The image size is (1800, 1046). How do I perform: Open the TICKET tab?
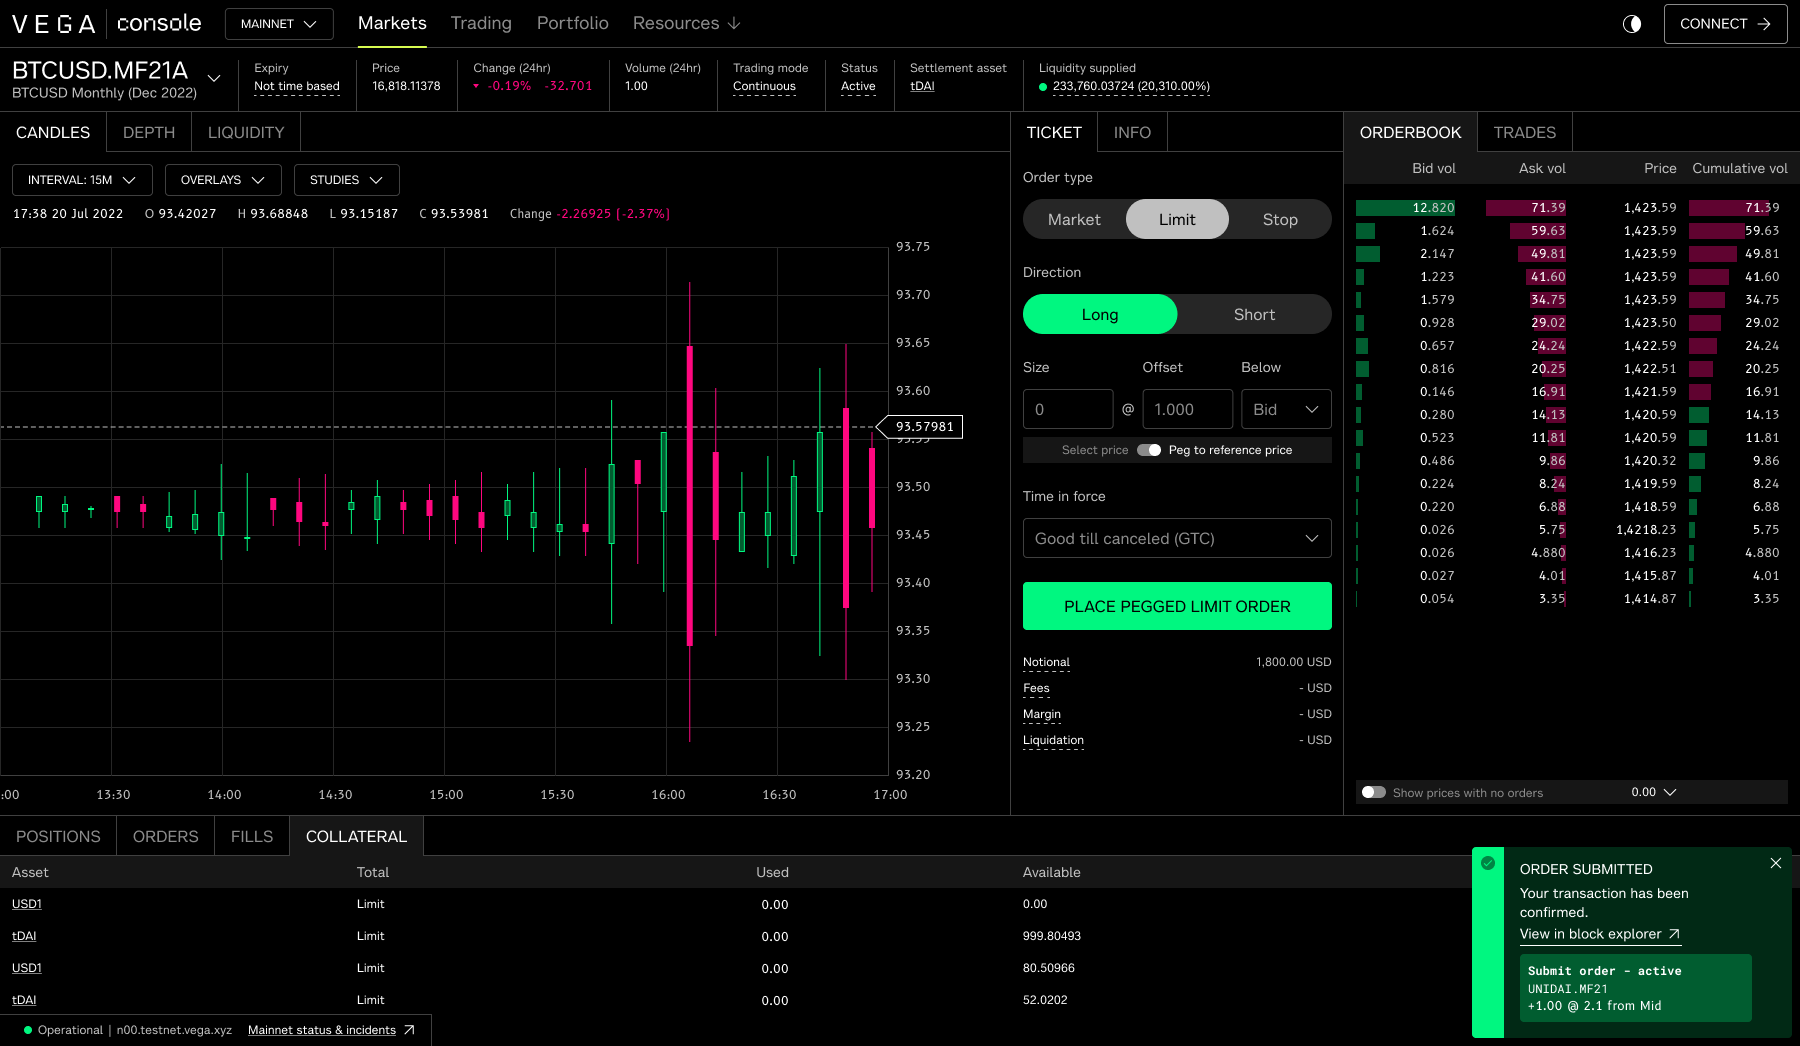tap(1054, 132)
